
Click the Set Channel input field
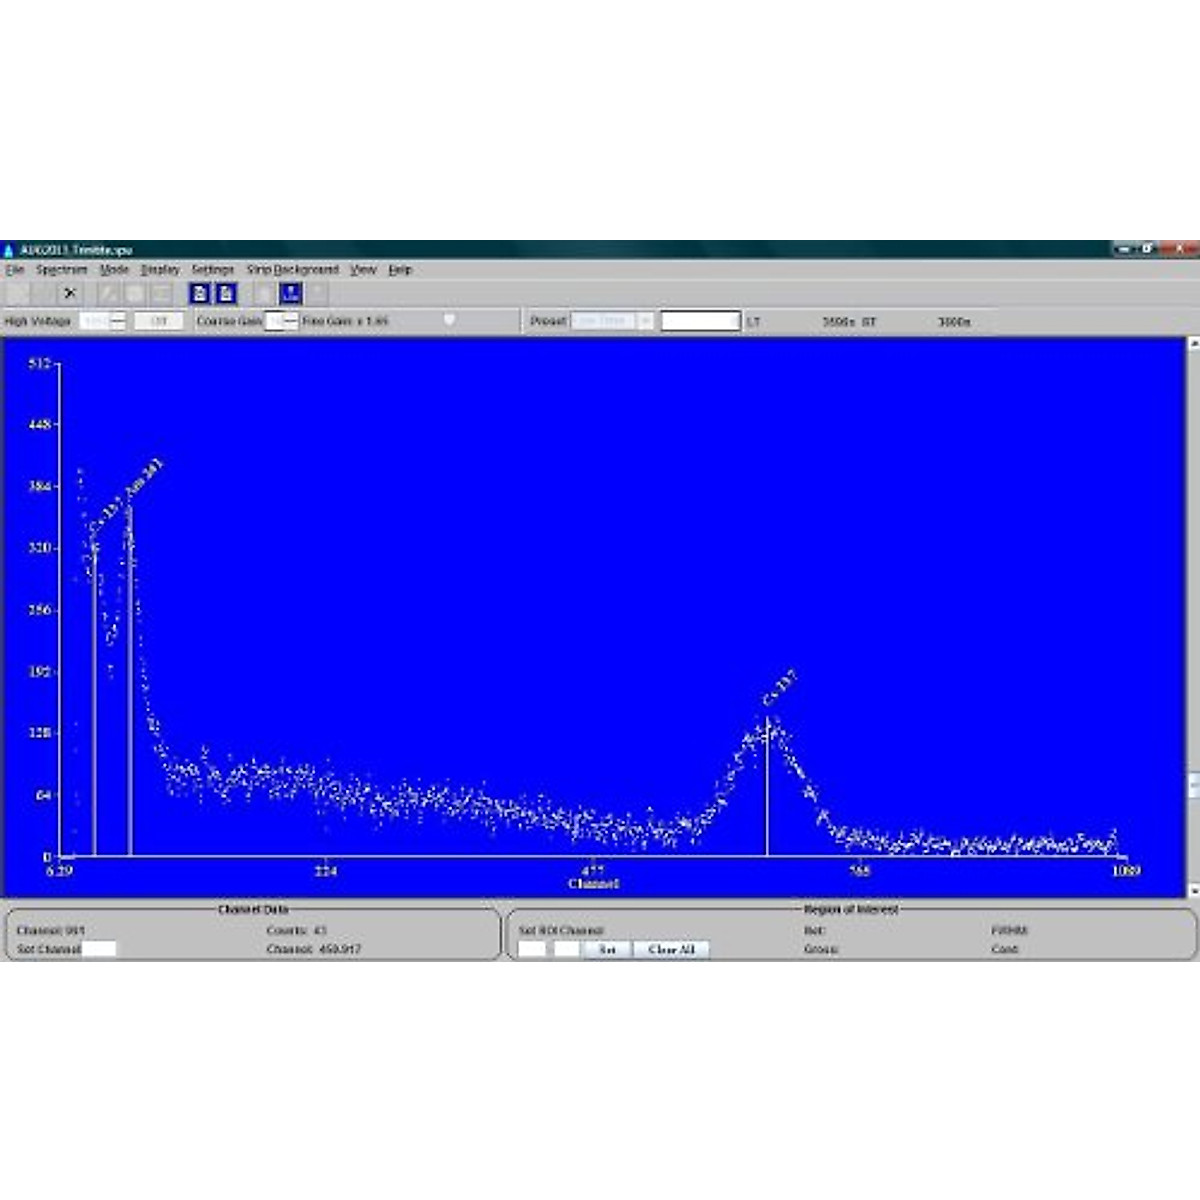(x=99, y=949)
